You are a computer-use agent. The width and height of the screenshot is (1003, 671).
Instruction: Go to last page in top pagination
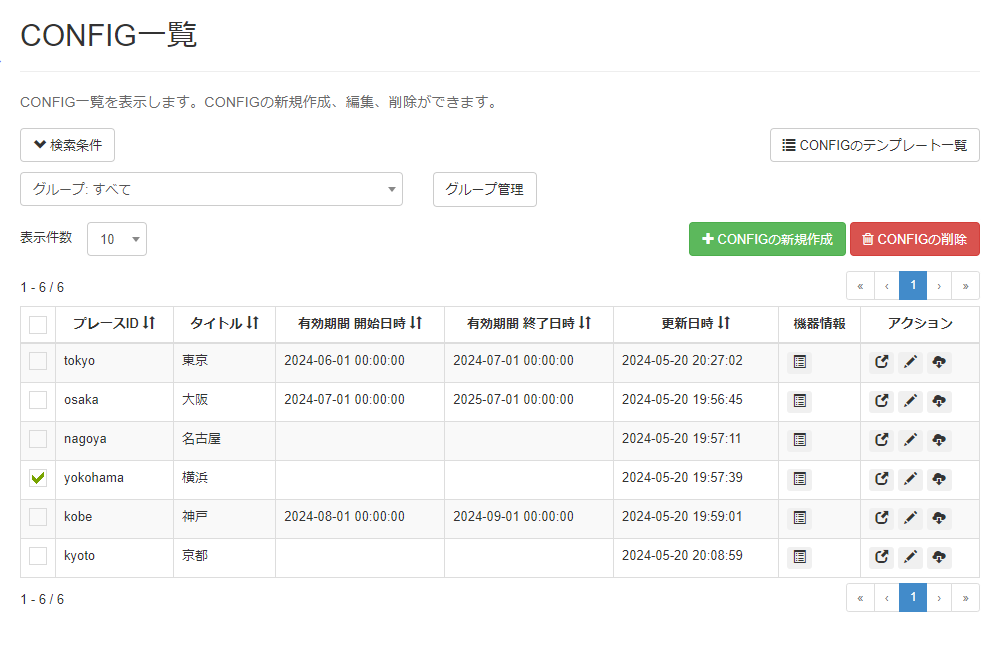965,286
